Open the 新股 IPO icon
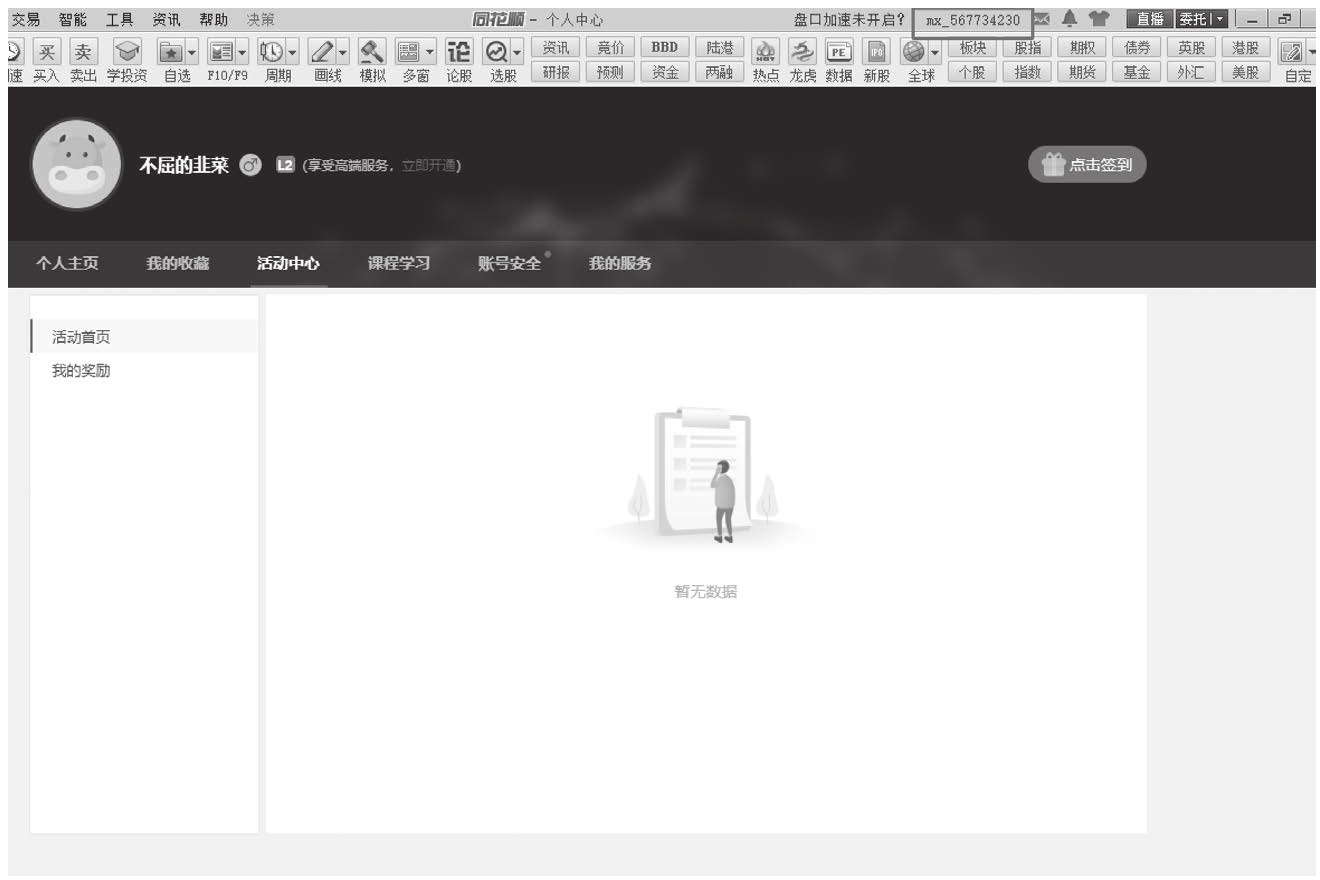Screen dimensions: 1320x880 coord(876,52)
